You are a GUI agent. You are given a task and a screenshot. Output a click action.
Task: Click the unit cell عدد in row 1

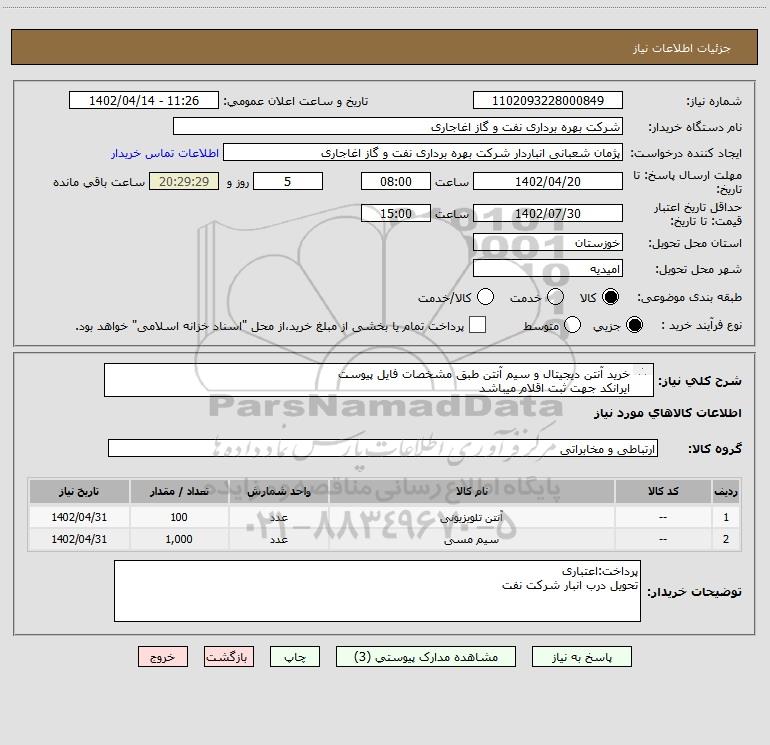point(278,517)
